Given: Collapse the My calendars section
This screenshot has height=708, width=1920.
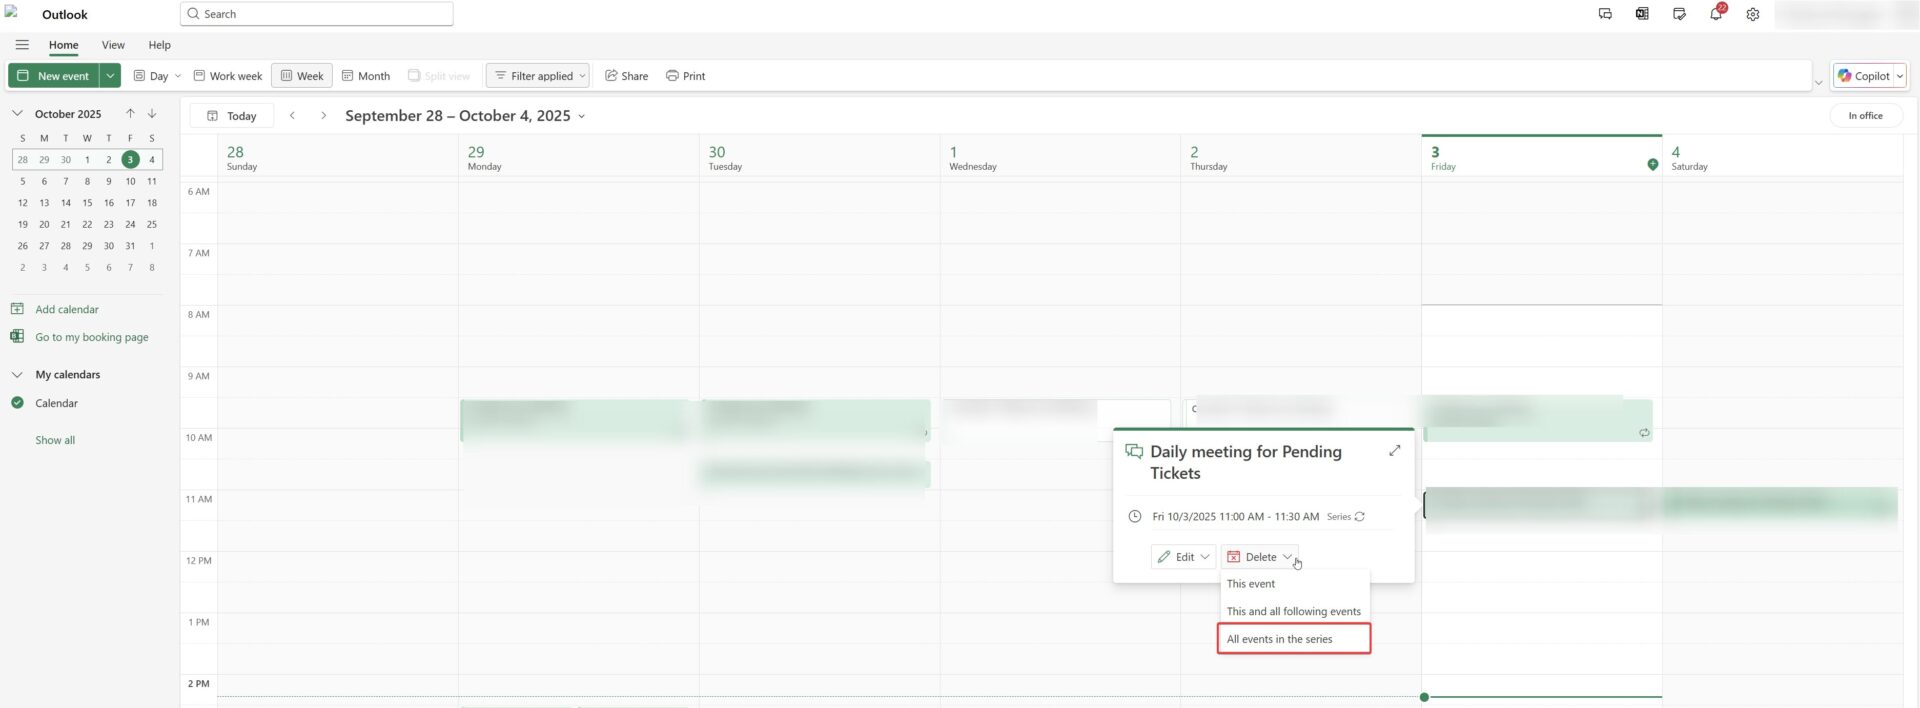Looking at the screenshot, I should coord(17,375).
